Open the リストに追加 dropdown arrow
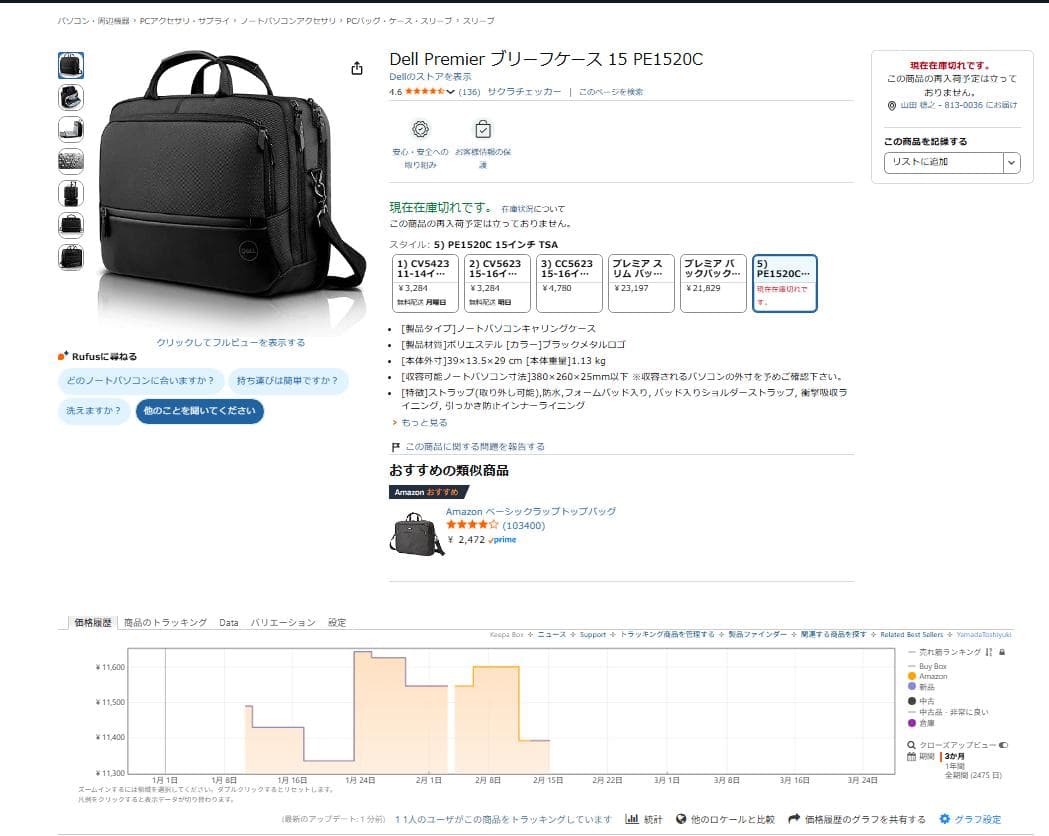The width and height of the screenshot is (1049, 836). 1012,163
